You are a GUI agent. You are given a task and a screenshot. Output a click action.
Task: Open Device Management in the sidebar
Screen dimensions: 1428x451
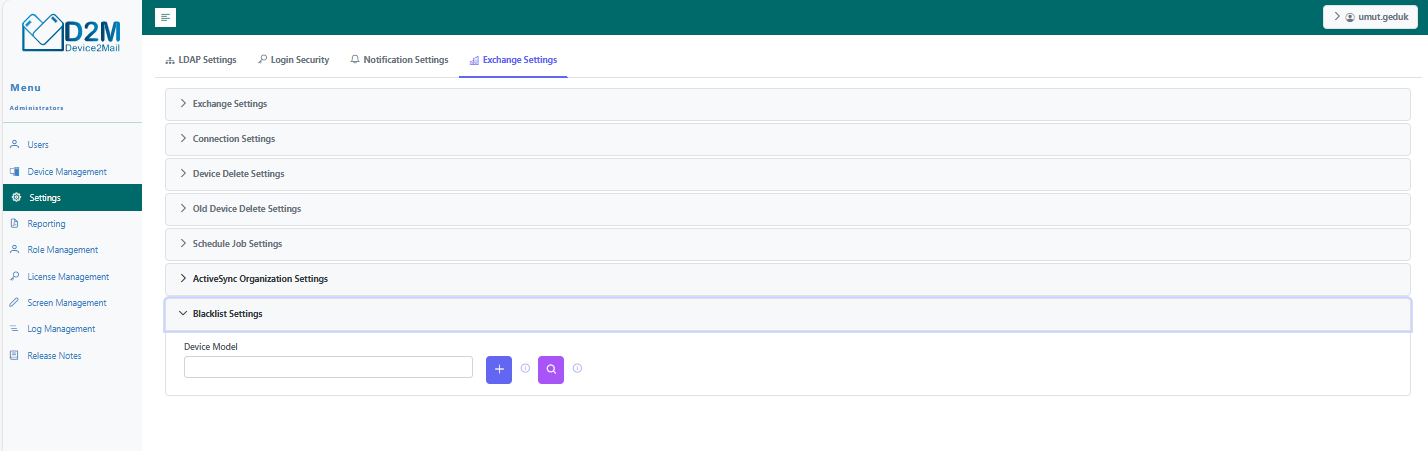coord(66,172)
